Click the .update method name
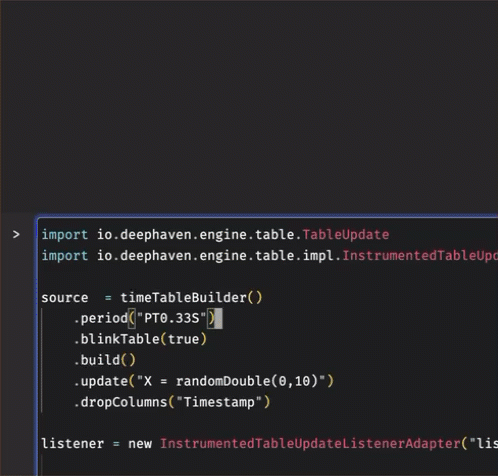Viewport: 498px width, 476px height. (x=104, y=381)
